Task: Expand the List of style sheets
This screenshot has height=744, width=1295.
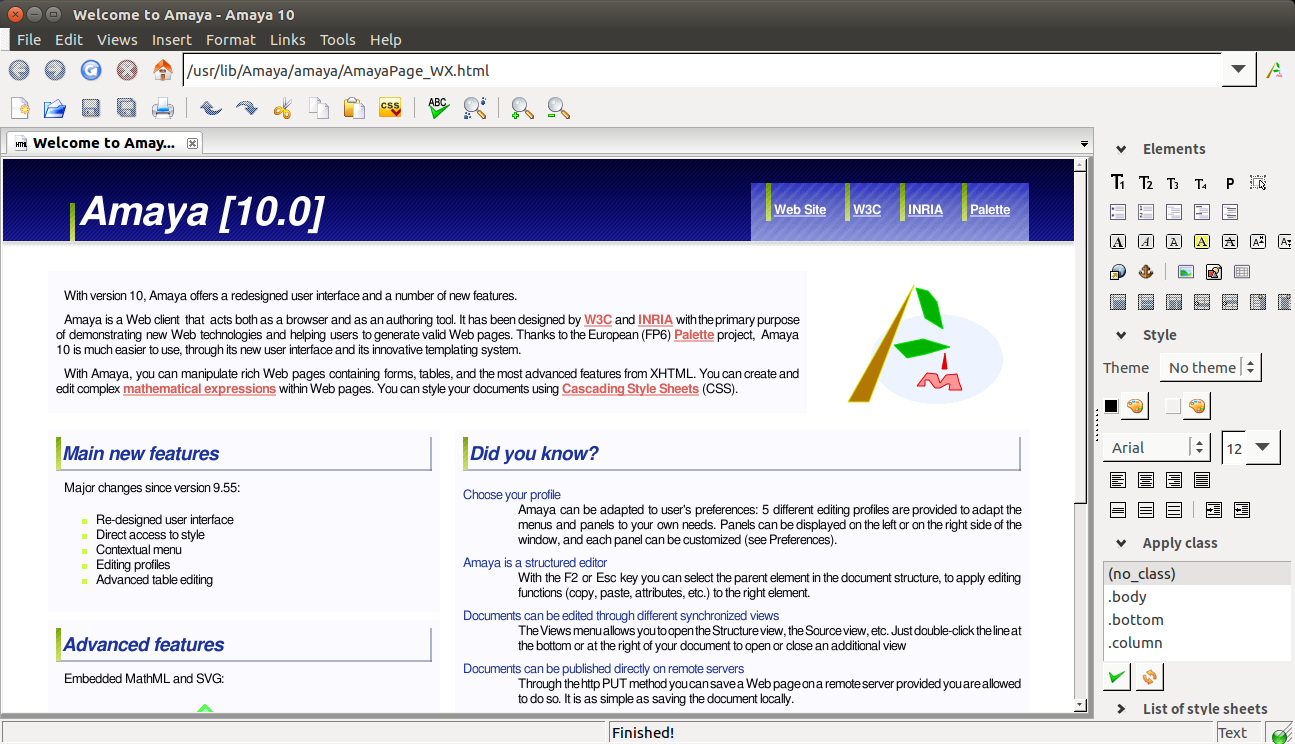Action: [1121, 709]
